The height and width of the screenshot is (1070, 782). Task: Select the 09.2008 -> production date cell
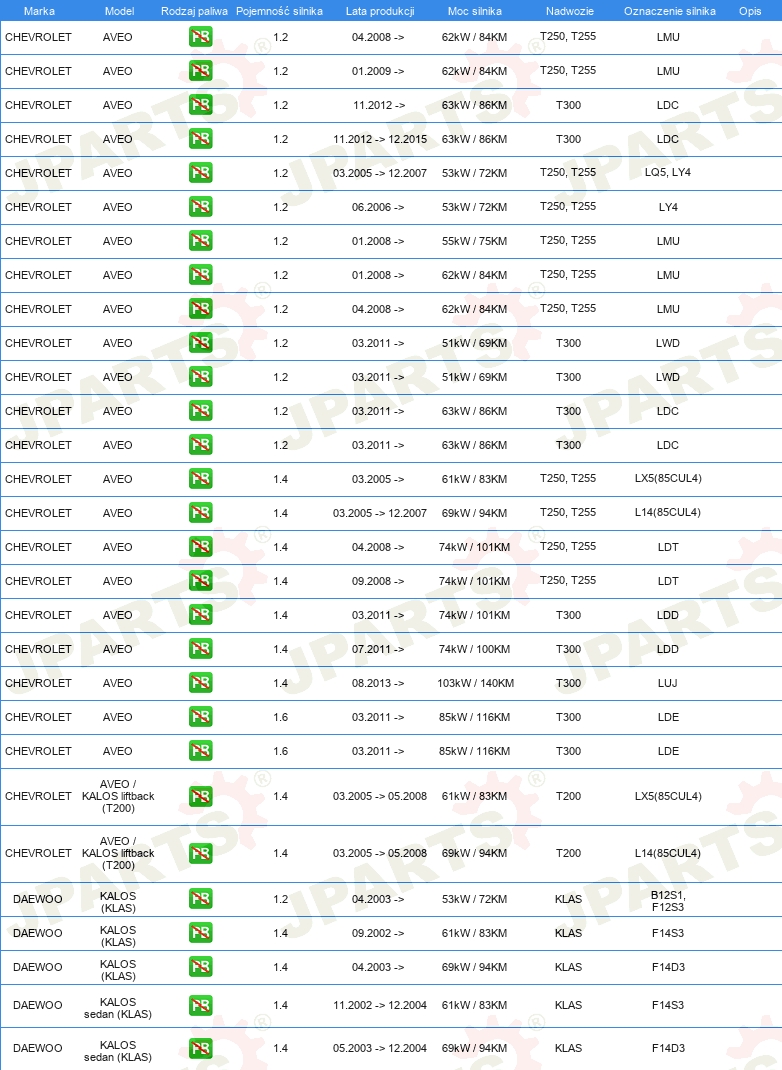pos(378,581)
